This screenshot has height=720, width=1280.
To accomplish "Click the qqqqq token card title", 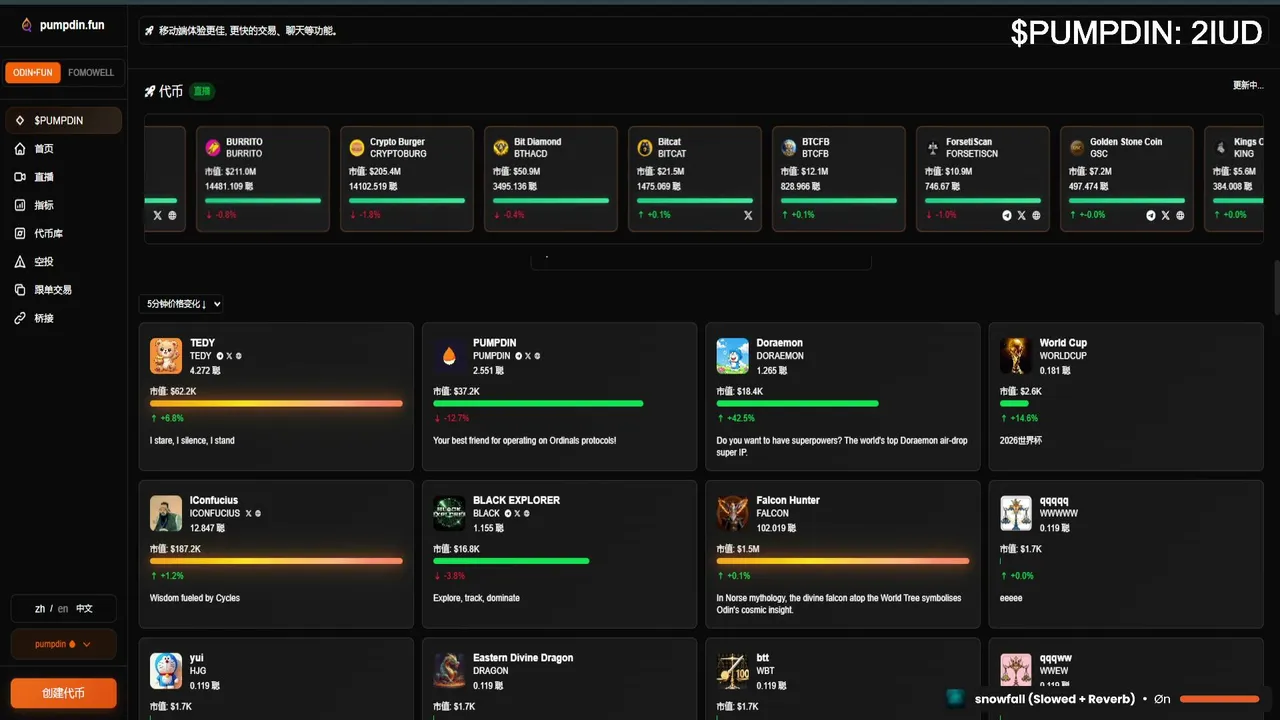I will (1054, 500).
